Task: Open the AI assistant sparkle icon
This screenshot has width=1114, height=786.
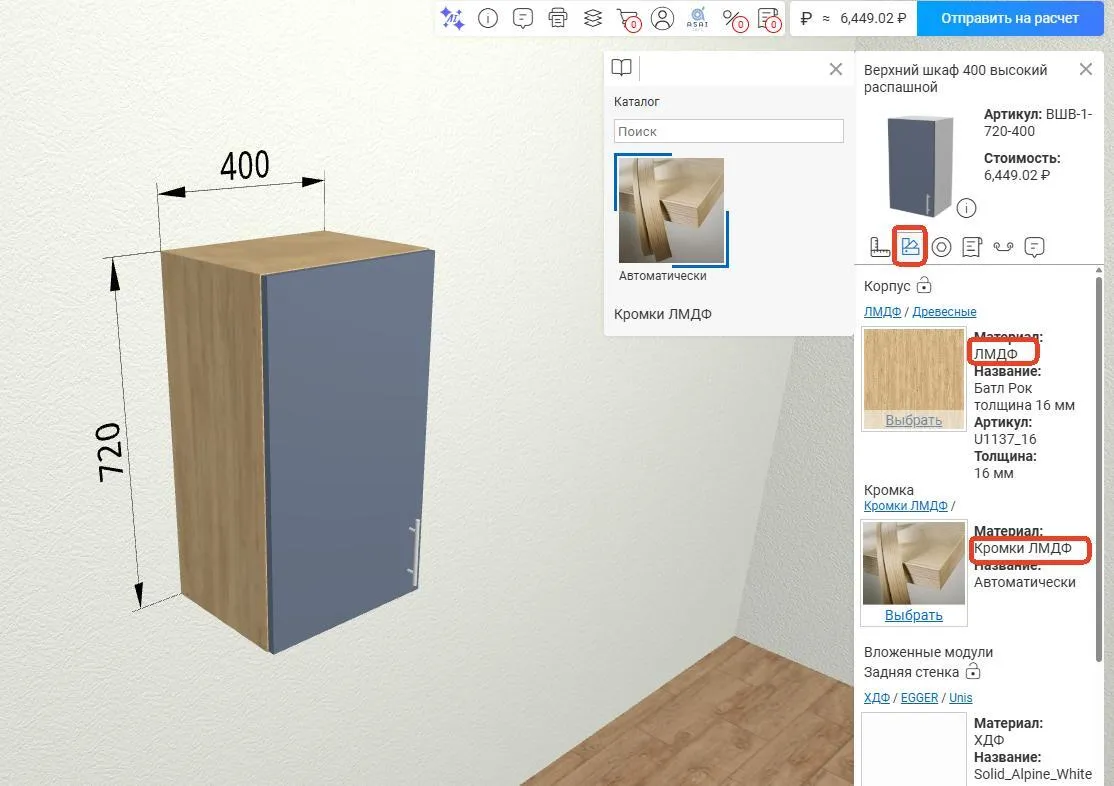Action: pos(452,18)
